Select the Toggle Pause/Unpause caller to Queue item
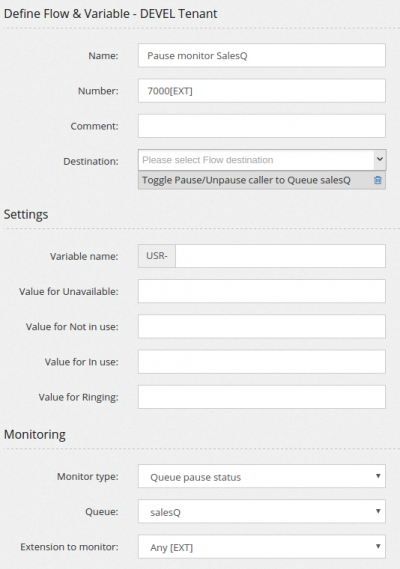 coord(246,180)
